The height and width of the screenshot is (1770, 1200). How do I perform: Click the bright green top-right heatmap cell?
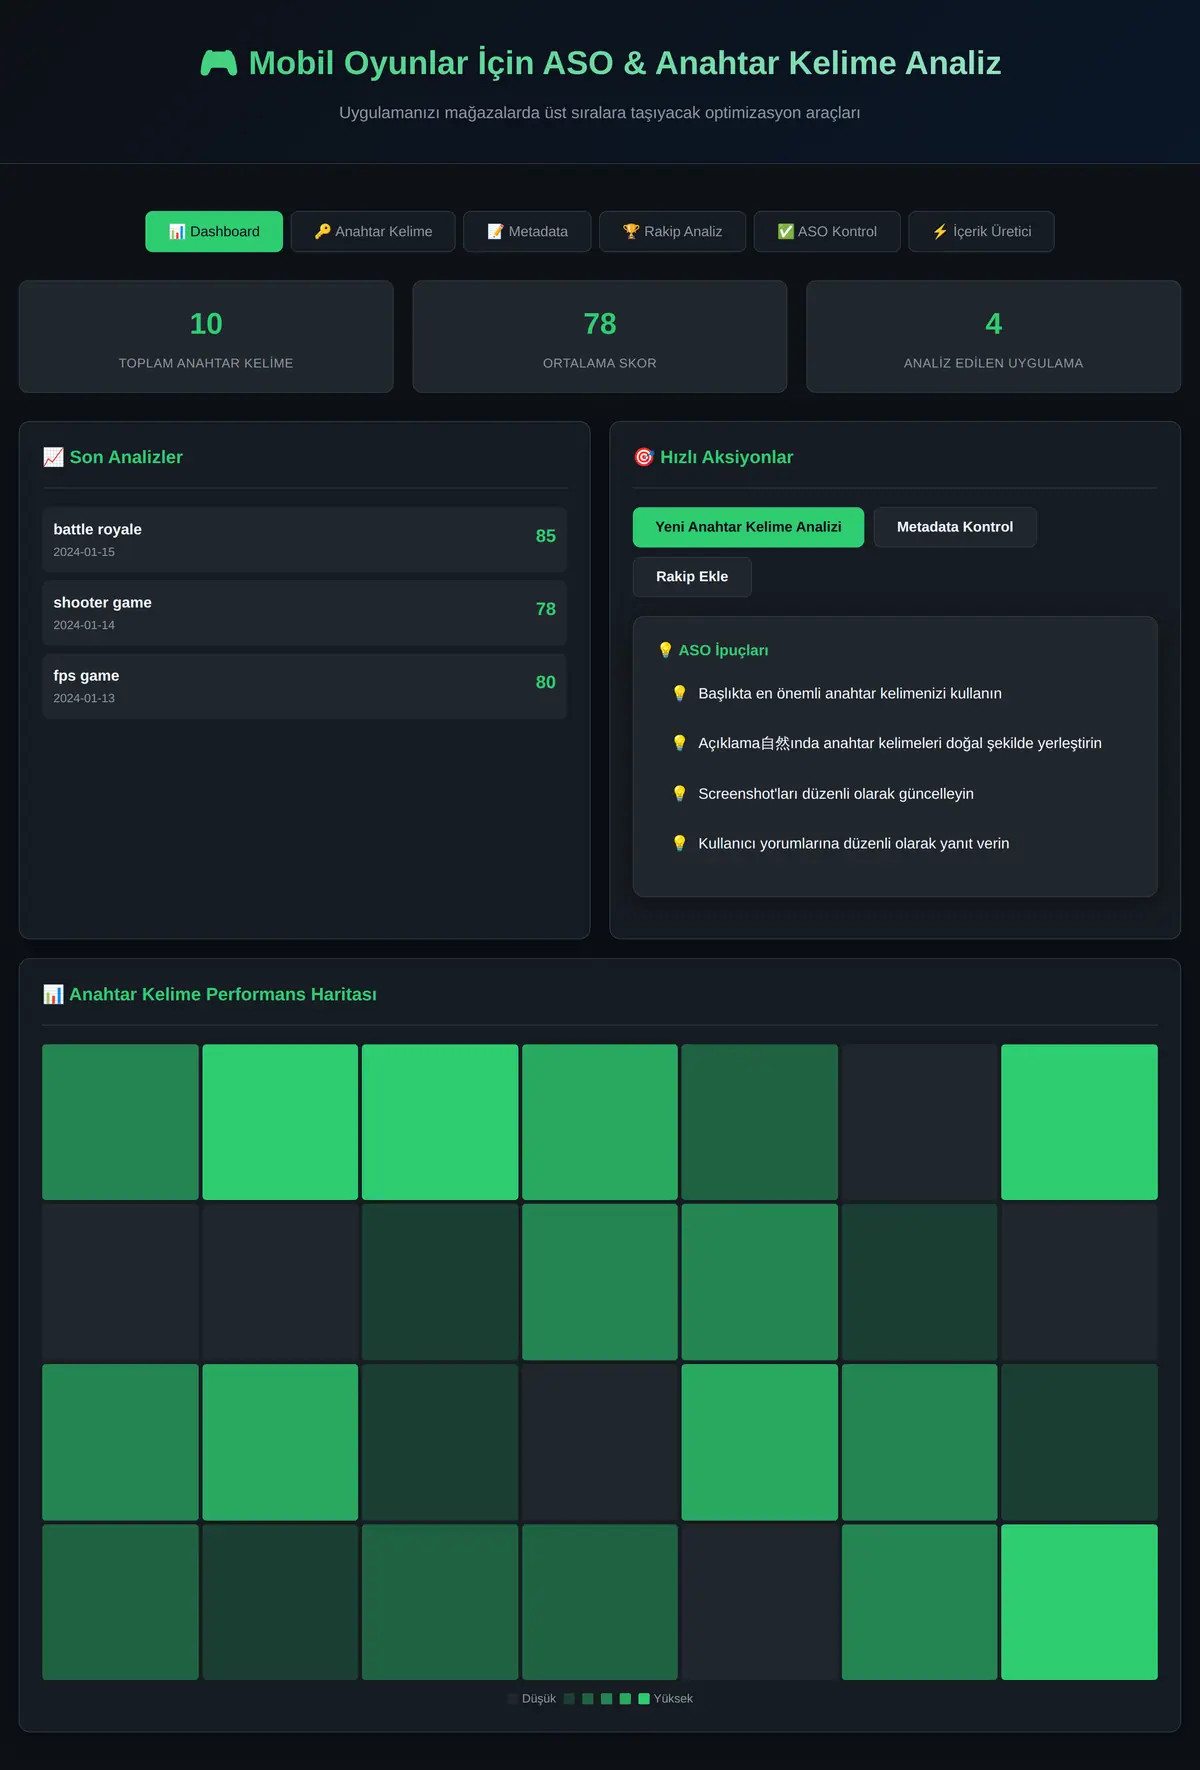pos(1079,1122)
